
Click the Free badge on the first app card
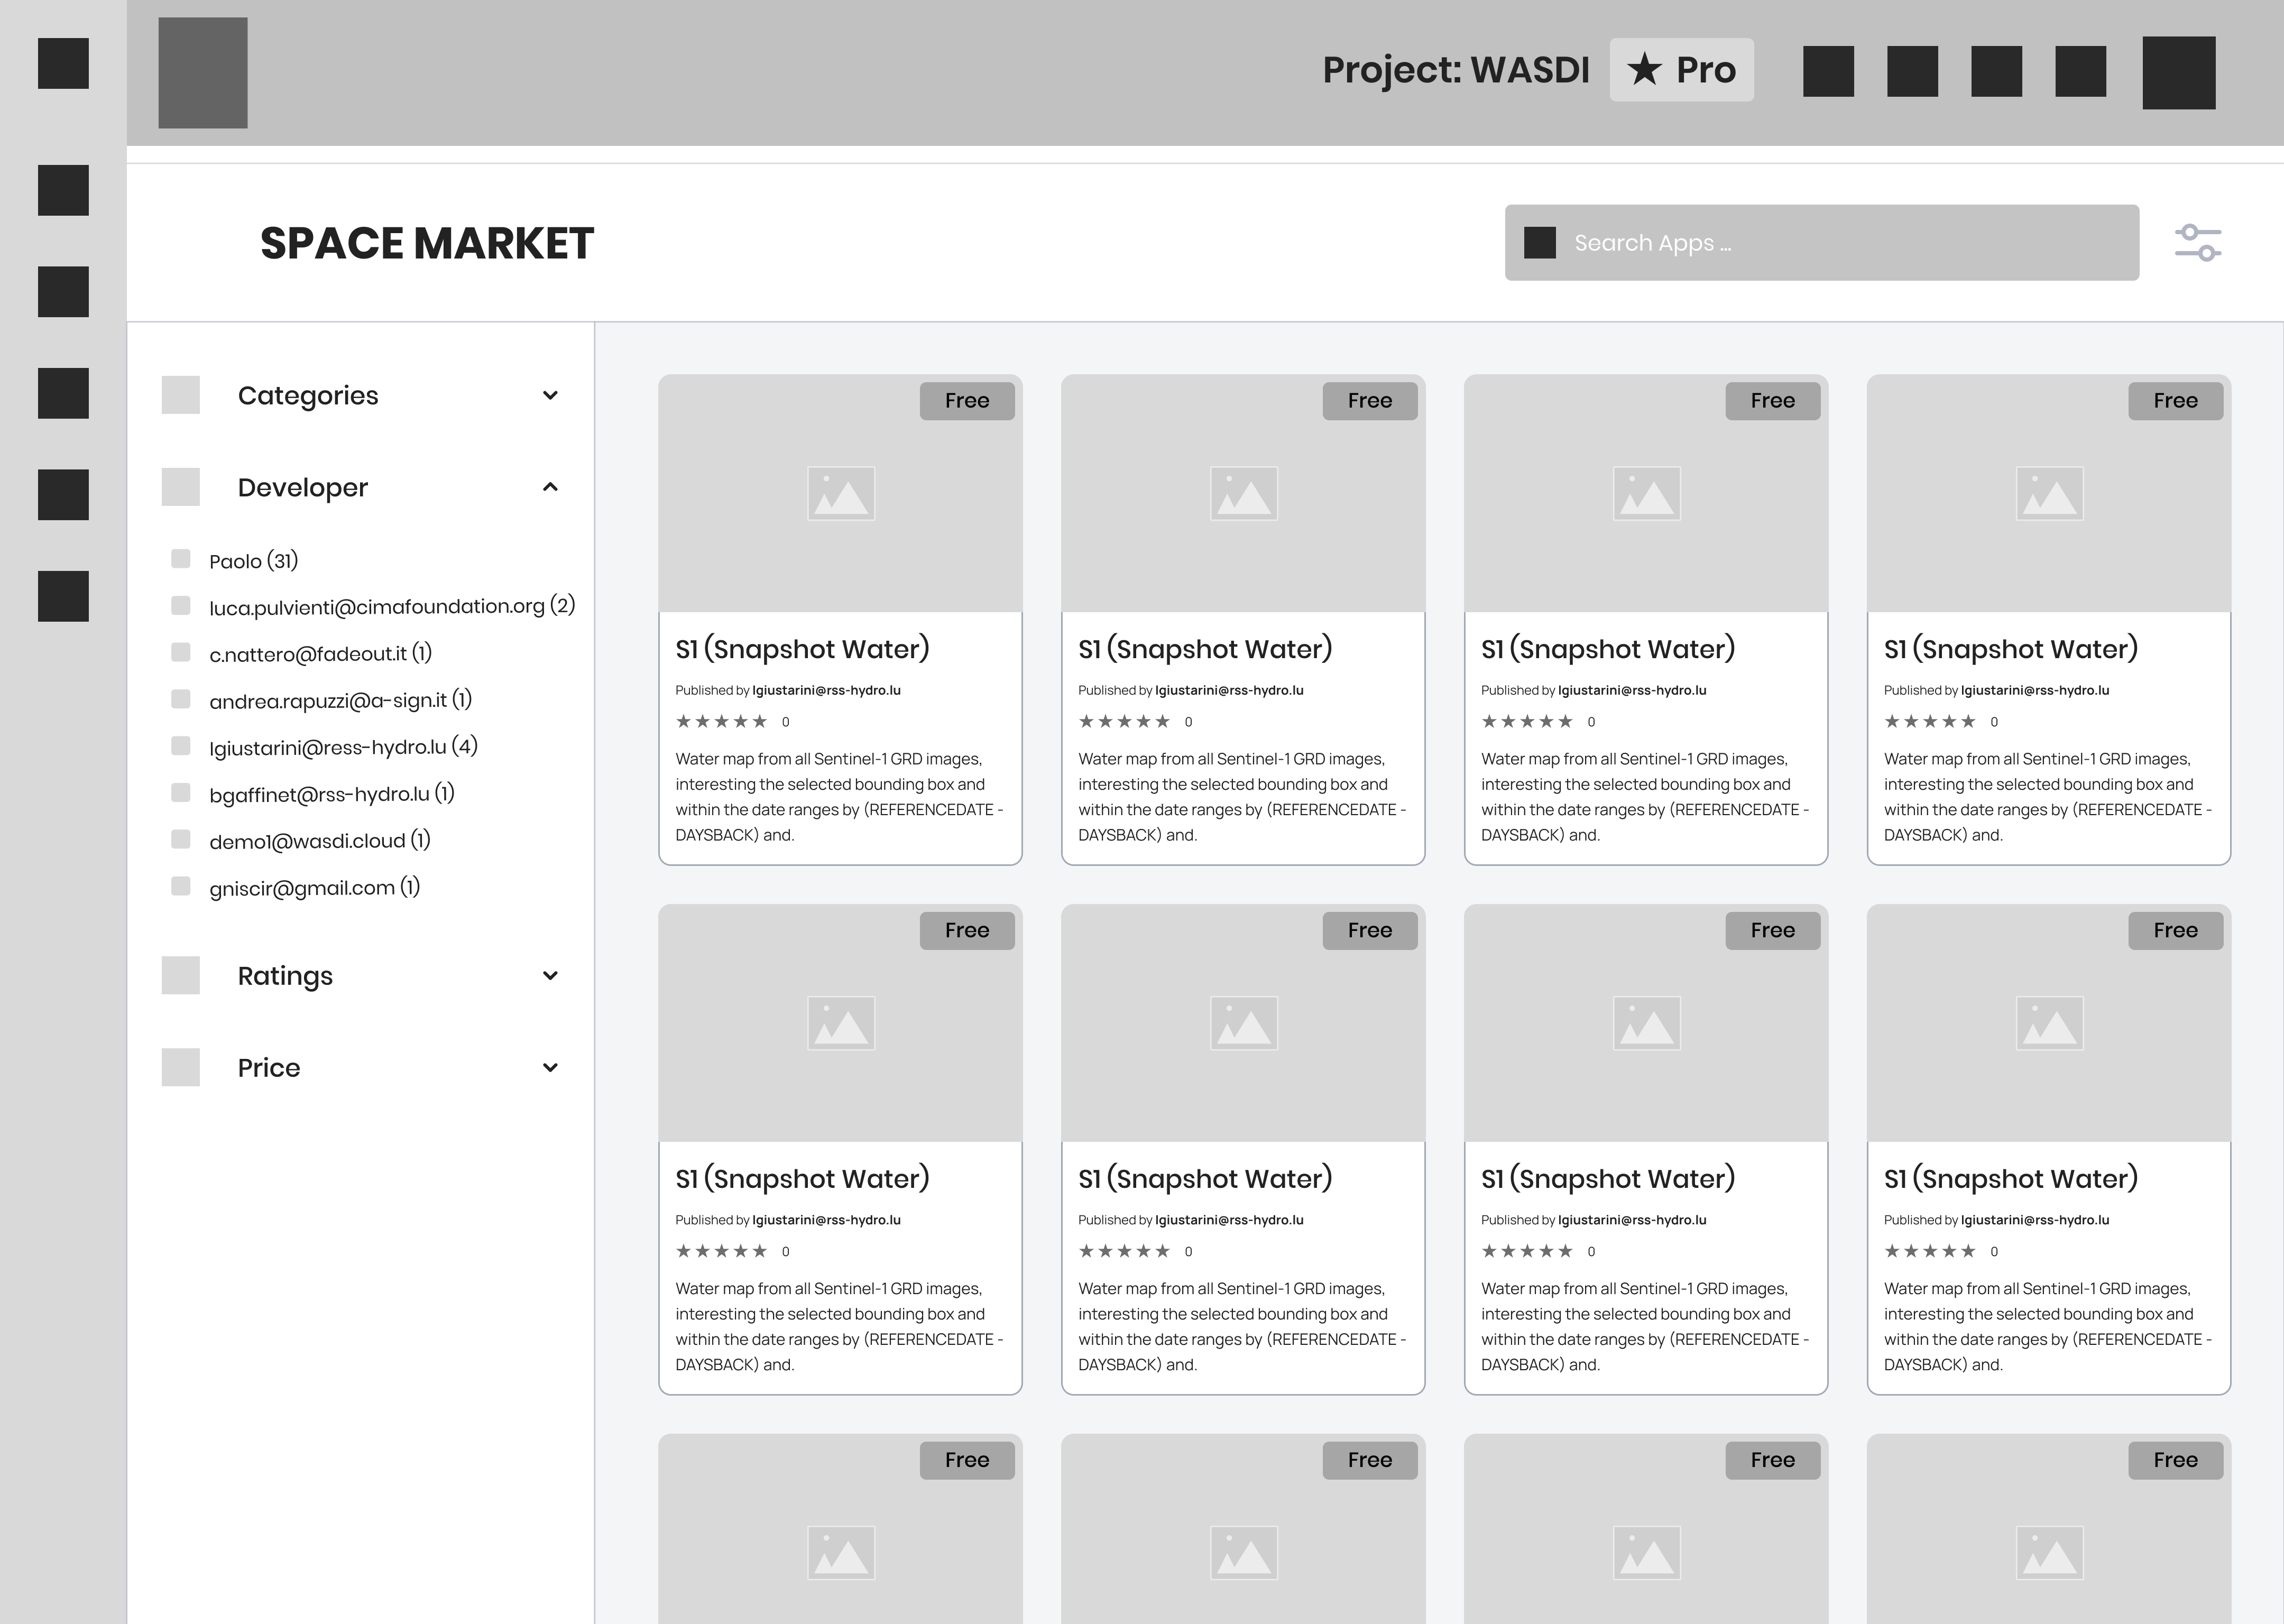(x=966, y=400)
